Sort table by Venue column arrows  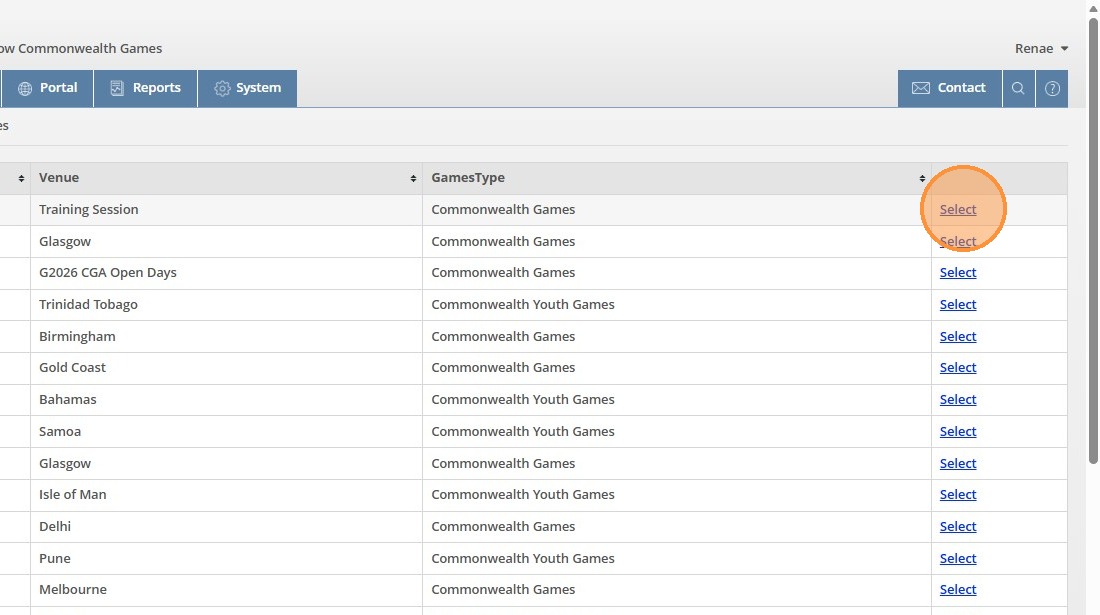tap(413, 178)
